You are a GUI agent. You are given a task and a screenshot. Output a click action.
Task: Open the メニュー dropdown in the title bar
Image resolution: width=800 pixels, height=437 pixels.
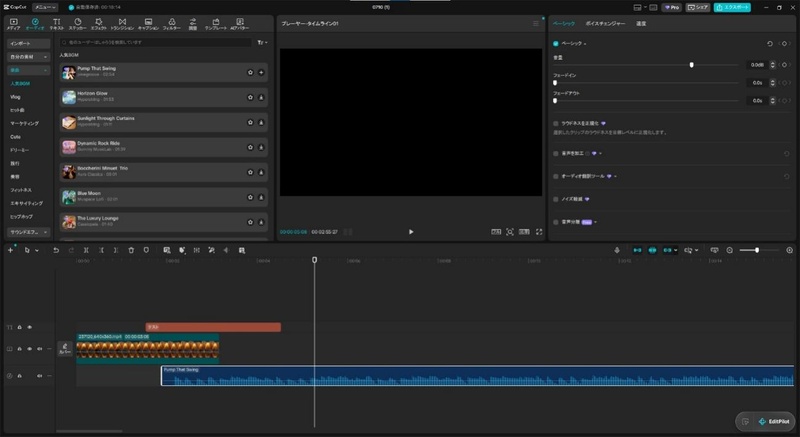45,8
